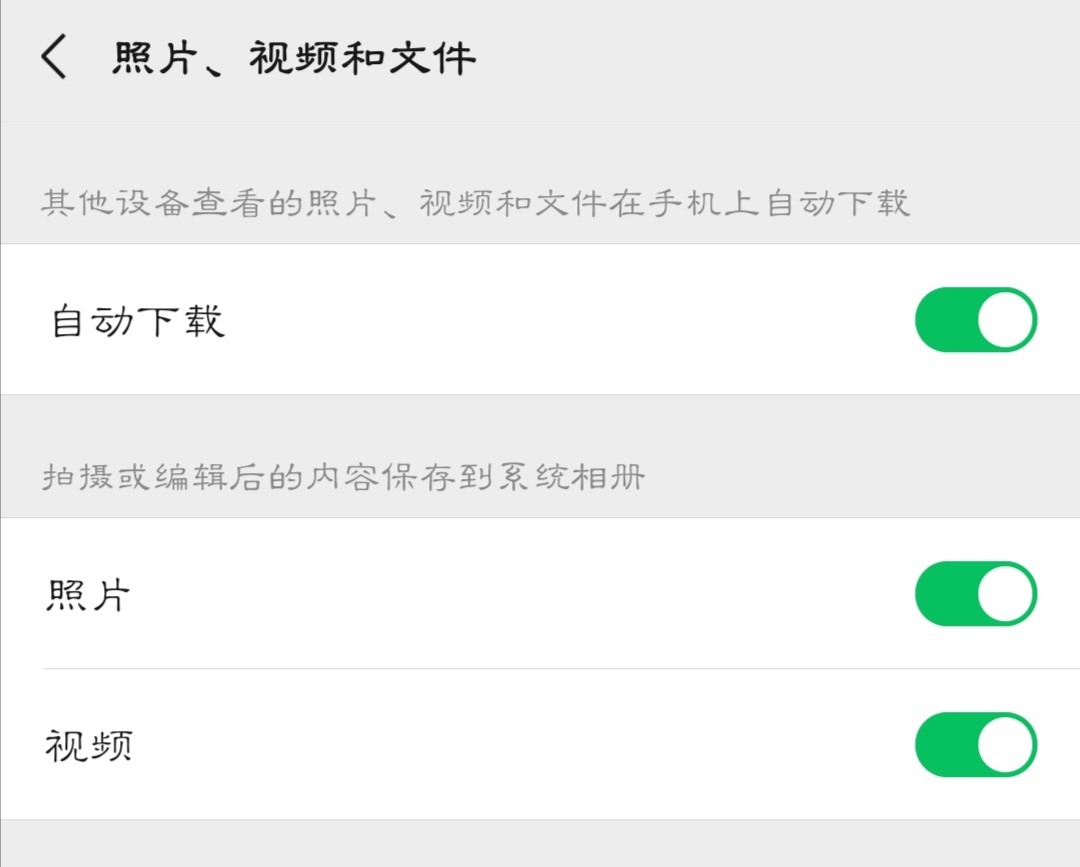Image resolution: width=1080 pixels, height=867 pixels.
Task: Click the left-pointing chevron in the header
Action: coord(52,57)
